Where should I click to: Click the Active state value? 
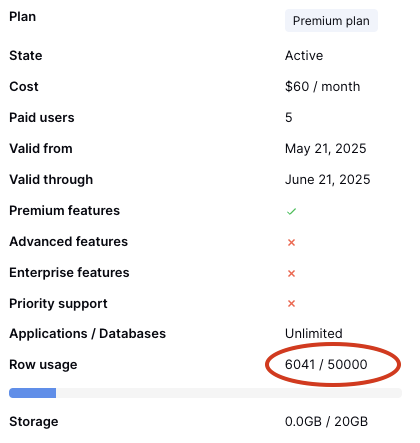(304, 55)
